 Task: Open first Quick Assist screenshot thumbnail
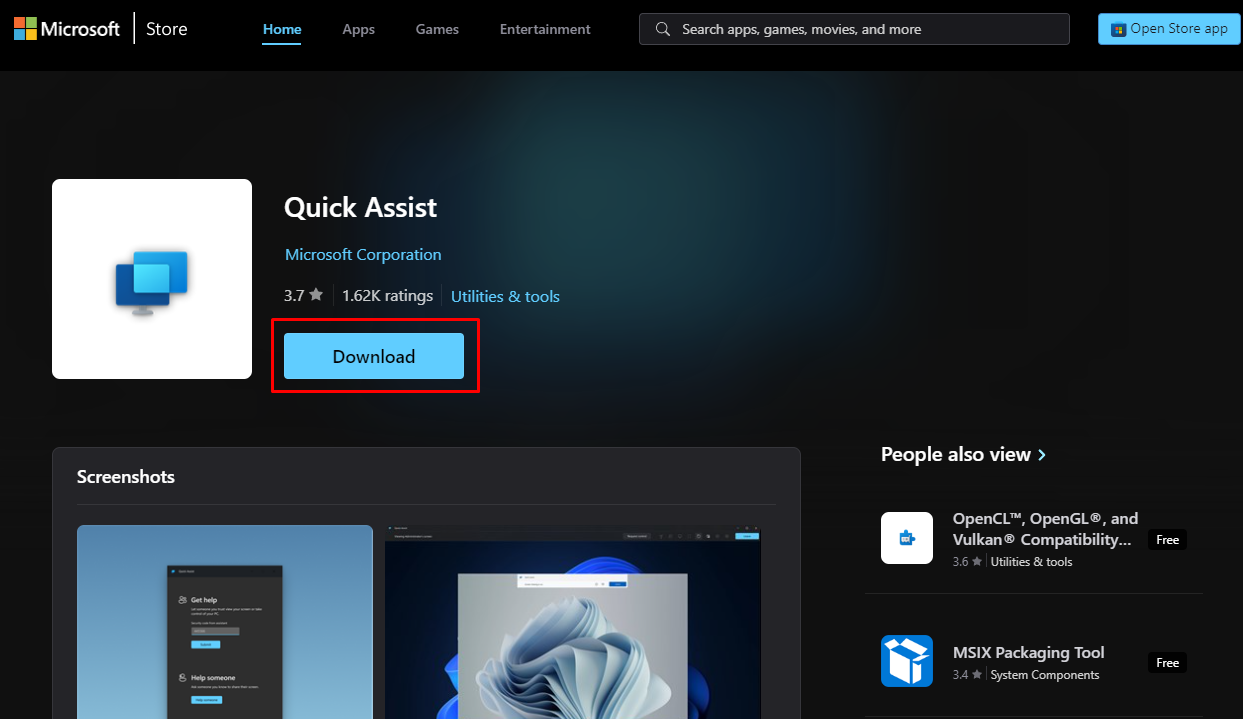click(225, 622)
